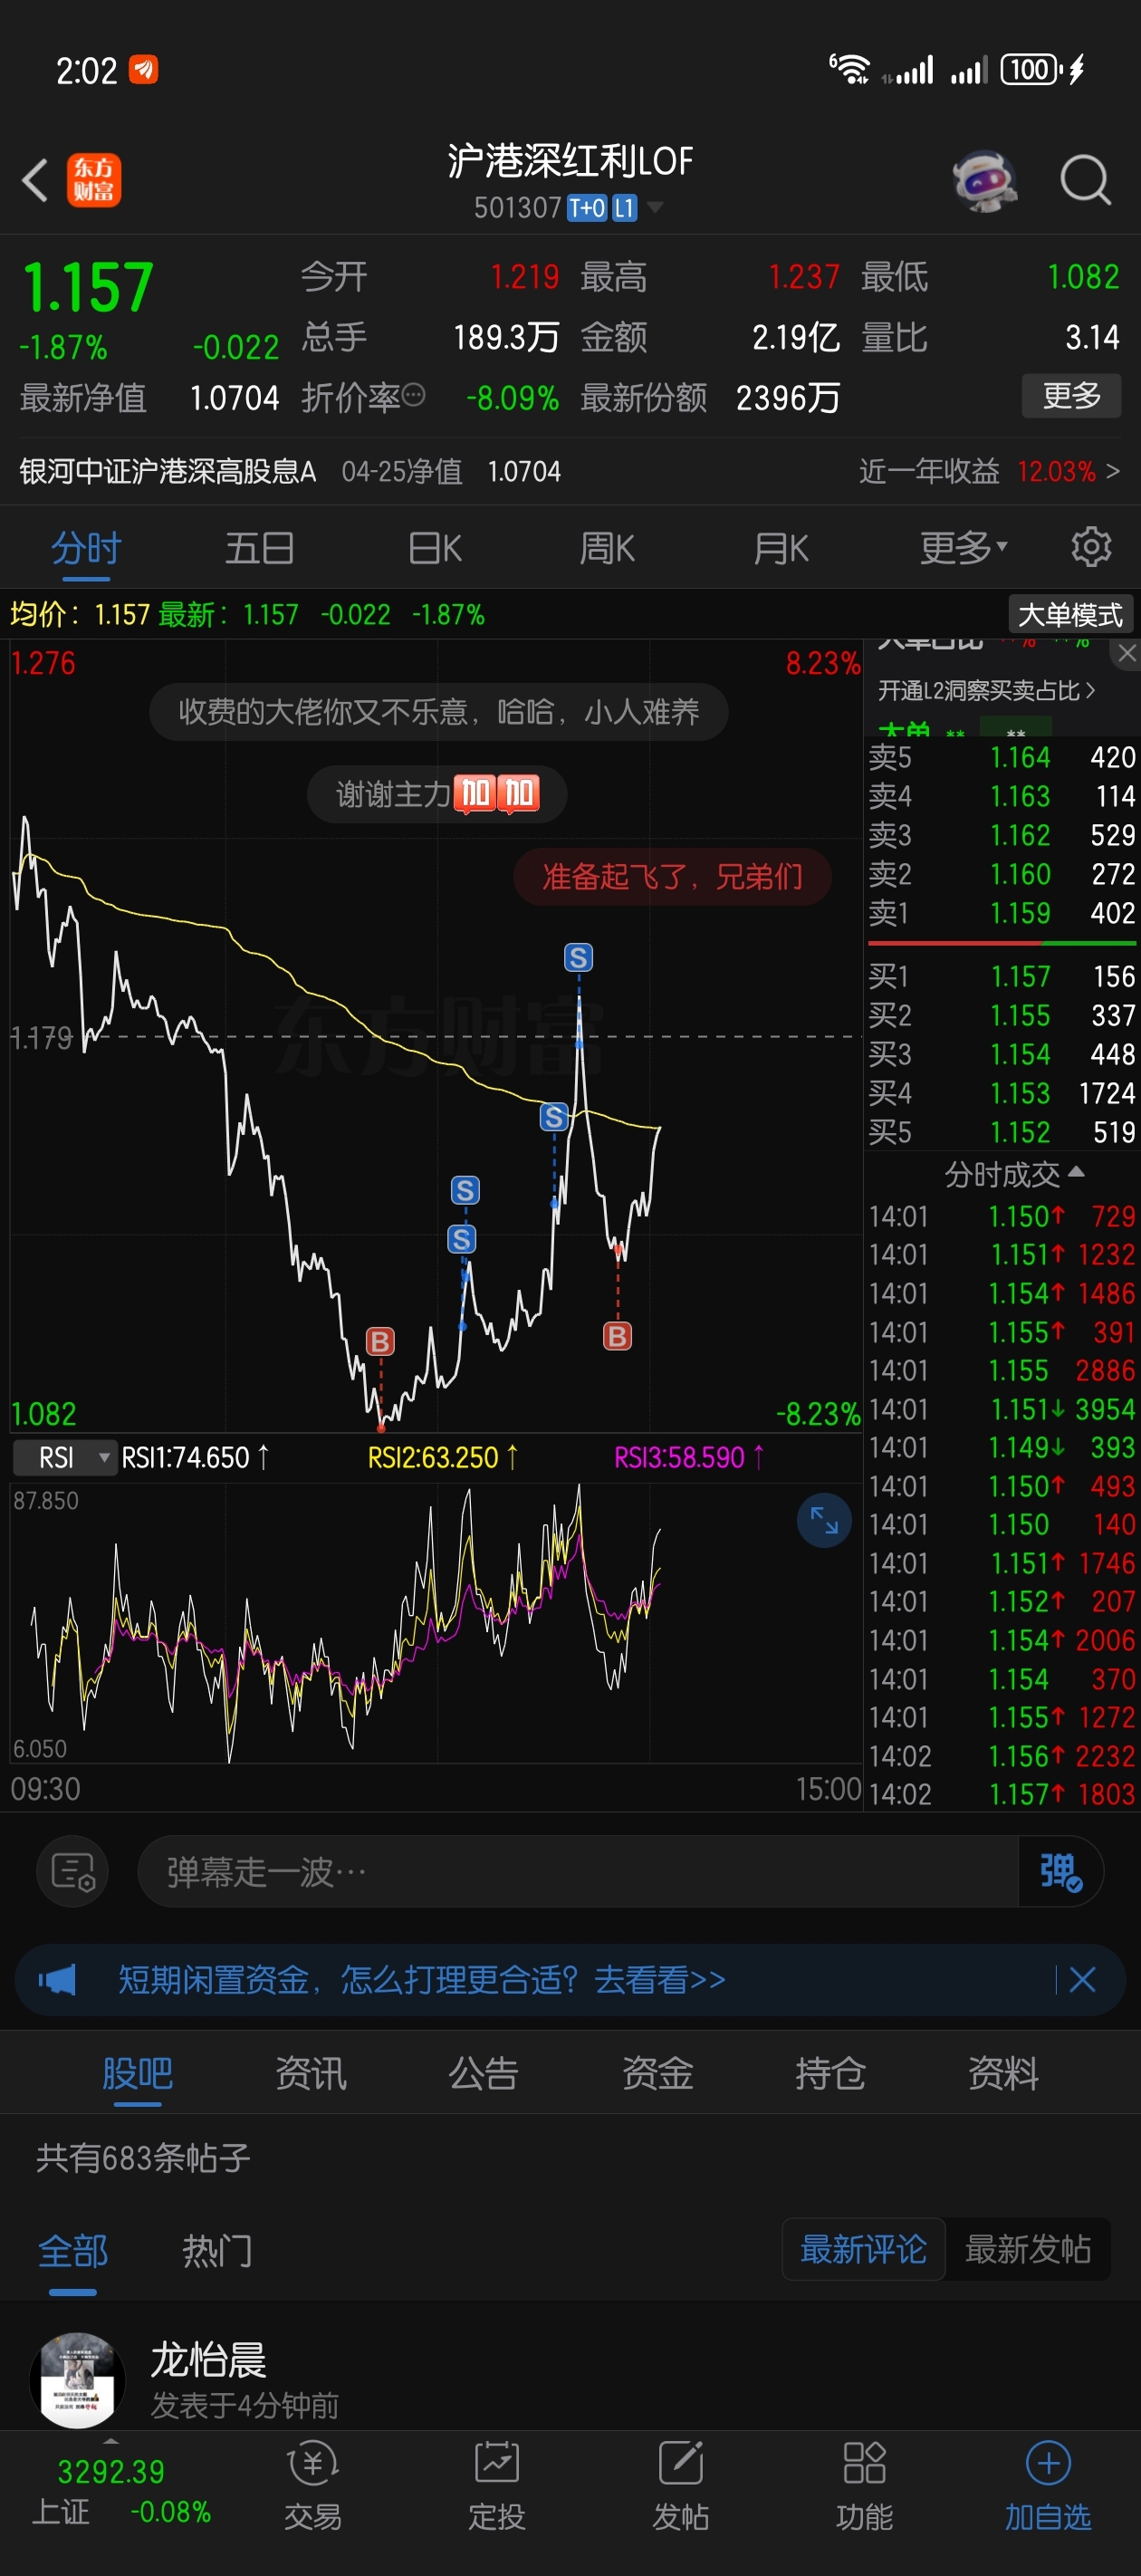Tap the megaphone announcement icon
This screenshot has height=2576, width=1141.
(x=57, y=1979)
